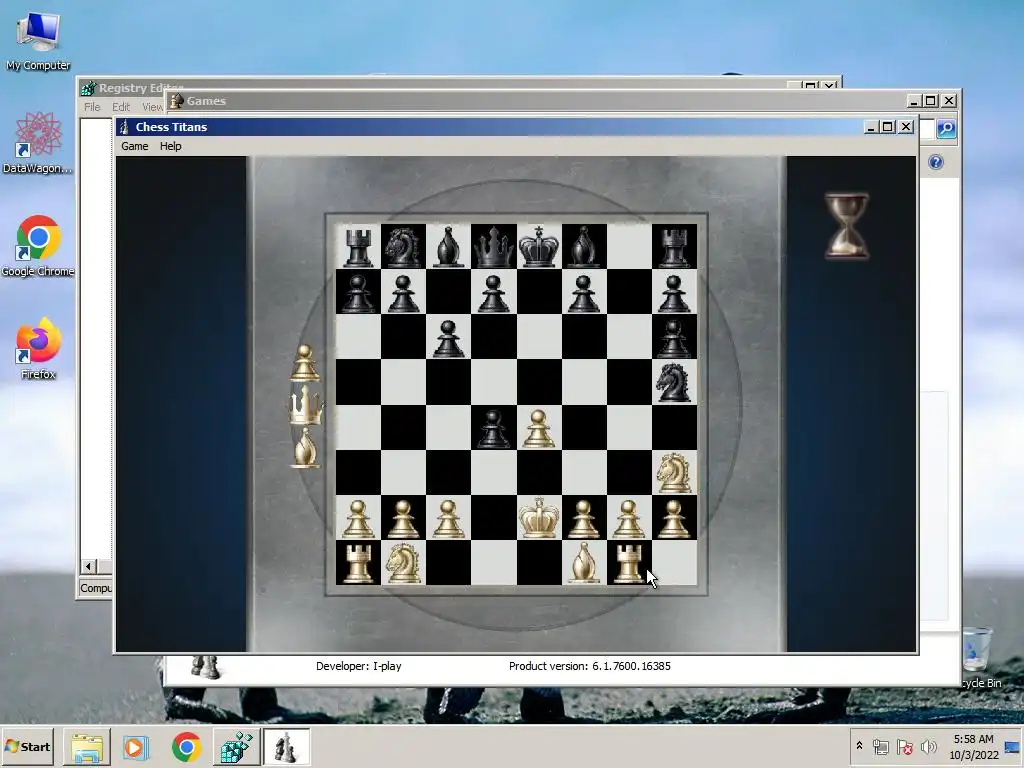Image resolution: width=1024 pixels, height=768 pixels.
Task: Select the white pawn on c2
Action: click(448, 517)
